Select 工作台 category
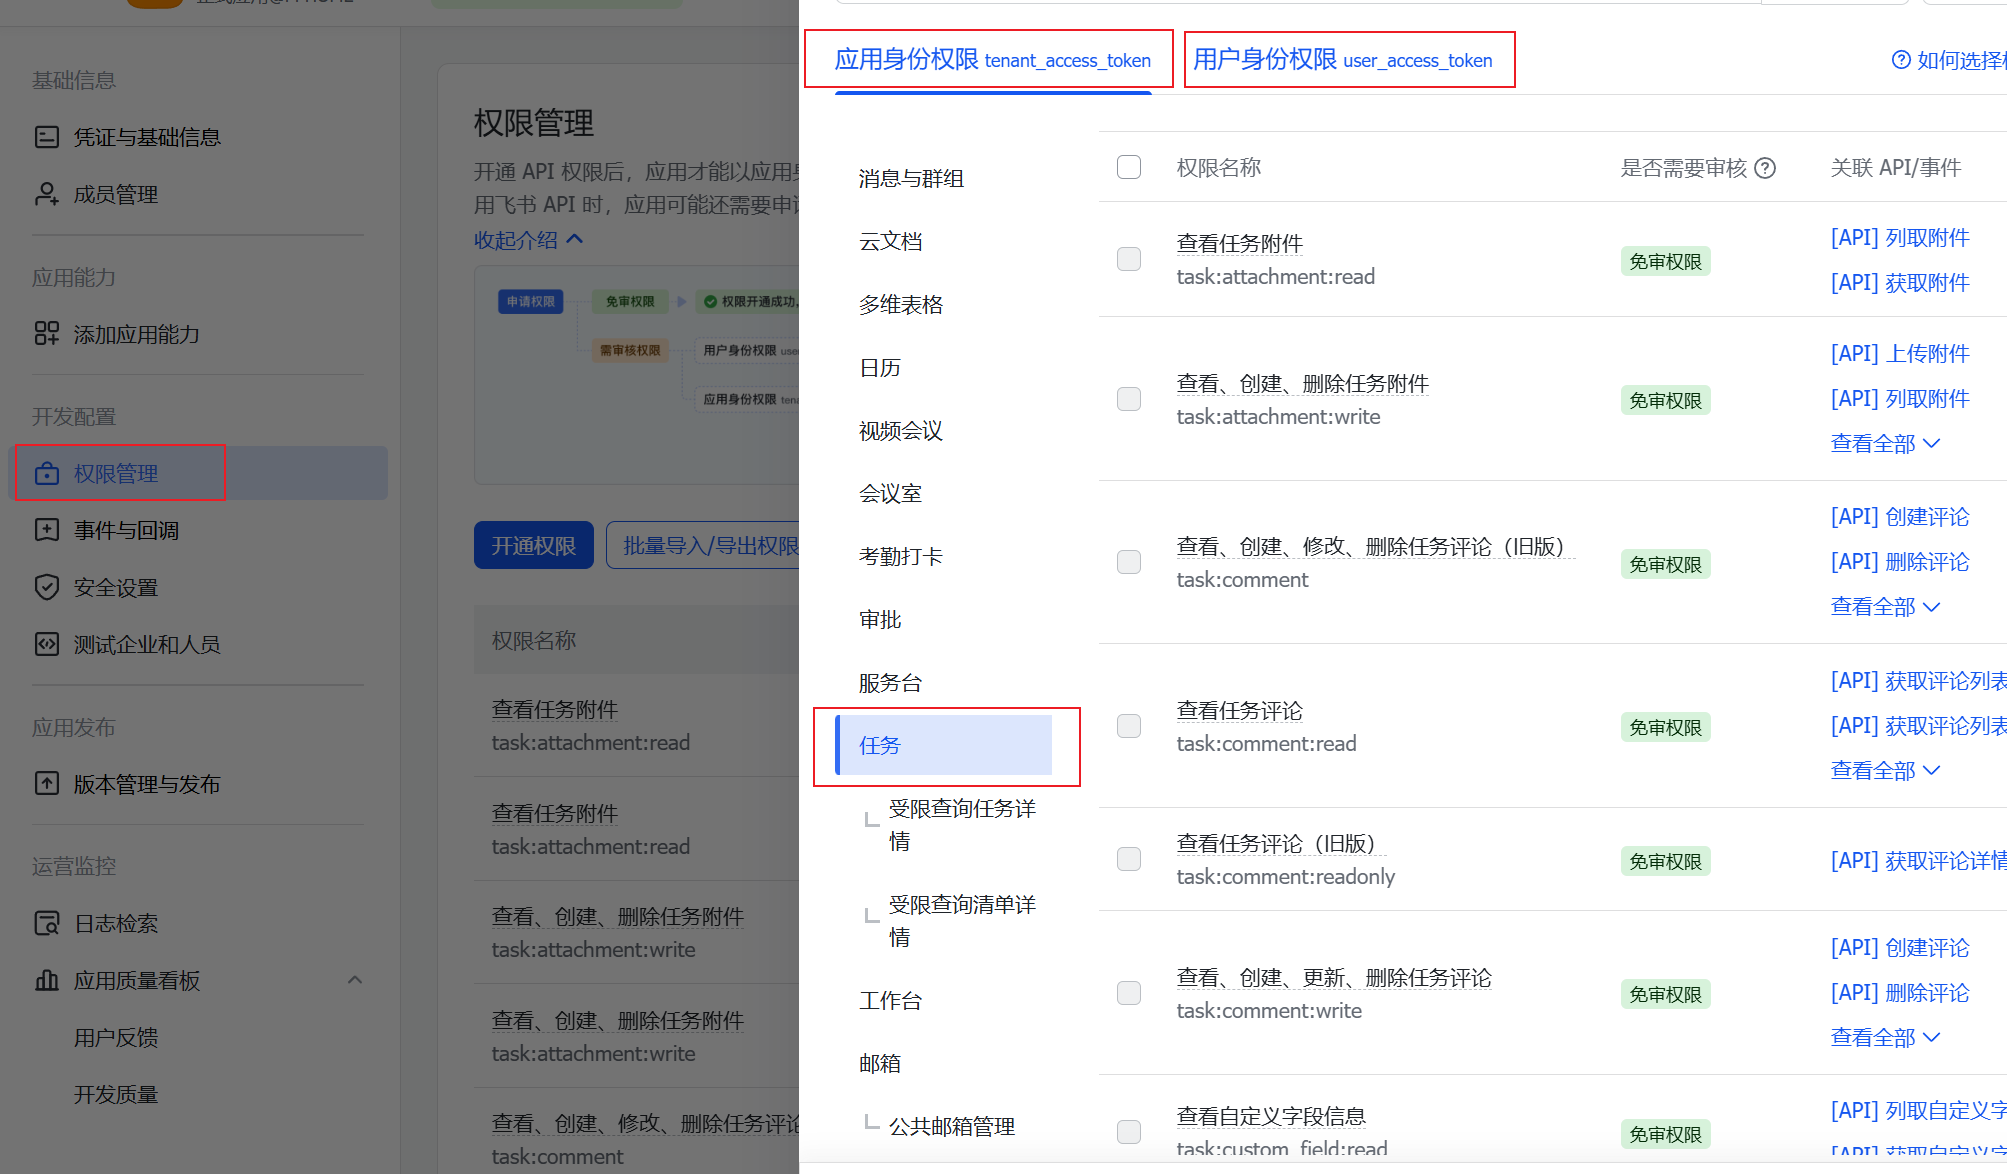Image resolution: width=2007 pixels, height=1174 pixels. (x=890, y=1001)
